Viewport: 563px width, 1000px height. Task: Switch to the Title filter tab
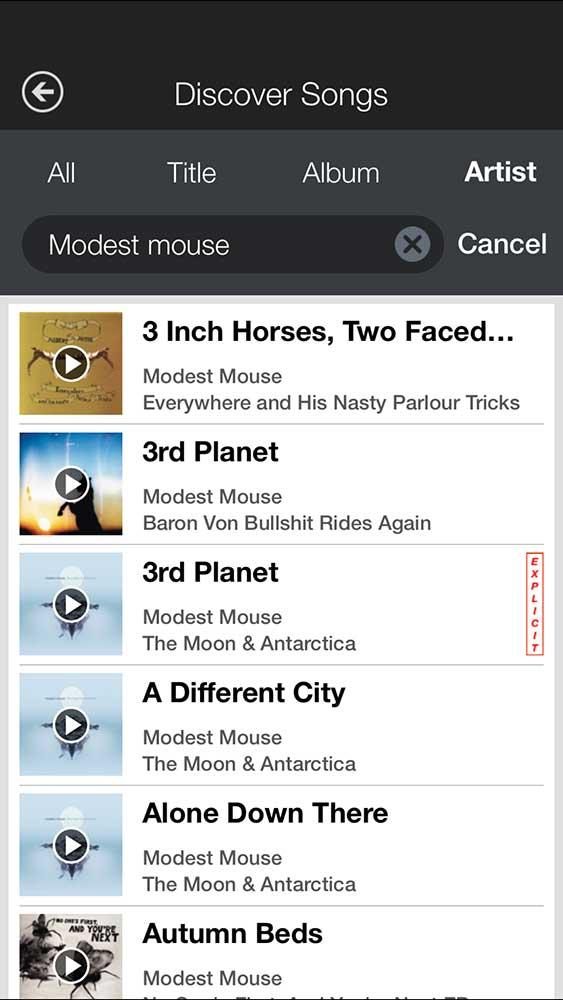tap(191, 173)
